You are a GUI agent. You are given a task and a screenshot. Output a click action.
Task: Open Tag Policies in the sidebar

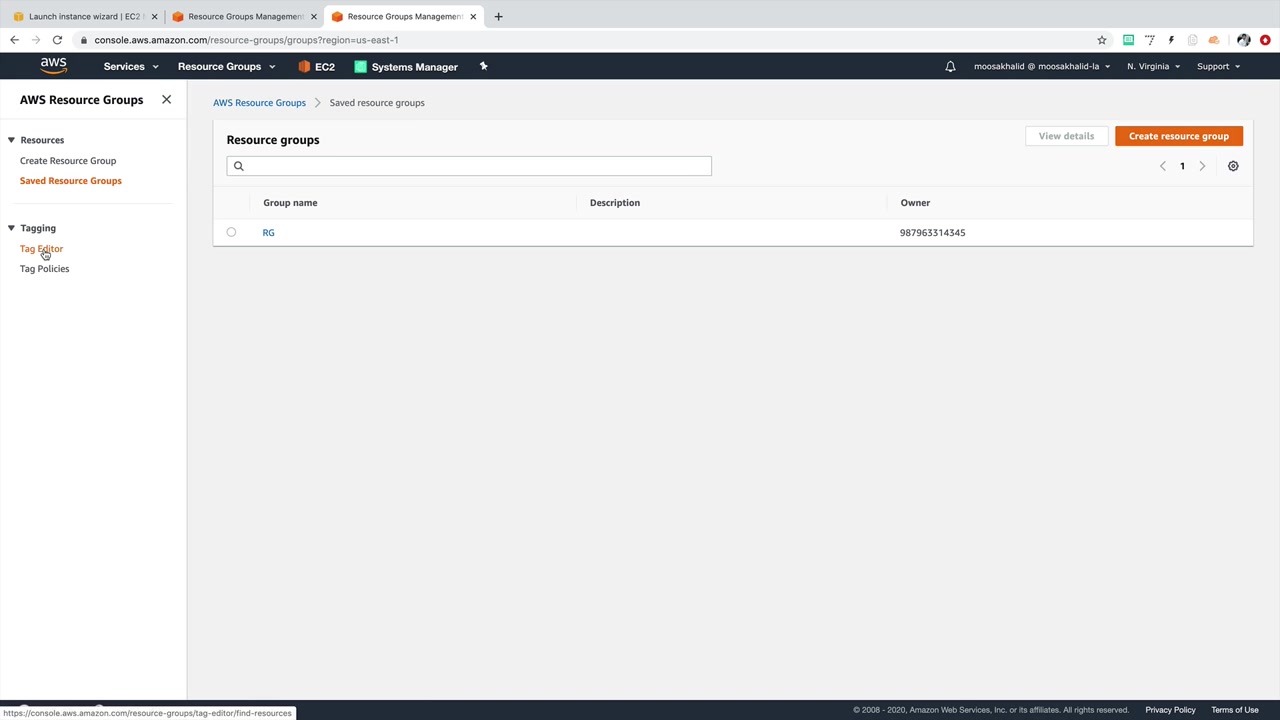tap(45, 269)
